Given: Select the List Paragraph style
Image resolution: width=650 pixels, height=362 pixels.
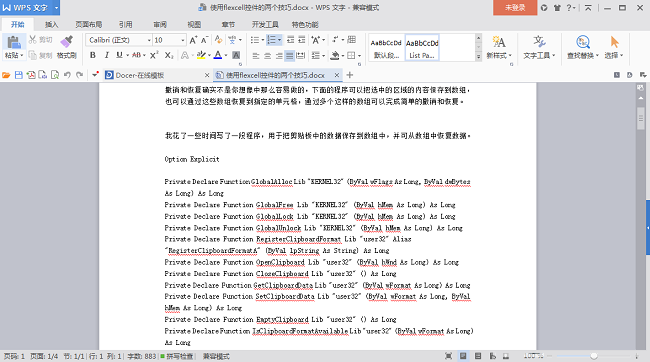Looking at the screenshot, I should point(422,48).
